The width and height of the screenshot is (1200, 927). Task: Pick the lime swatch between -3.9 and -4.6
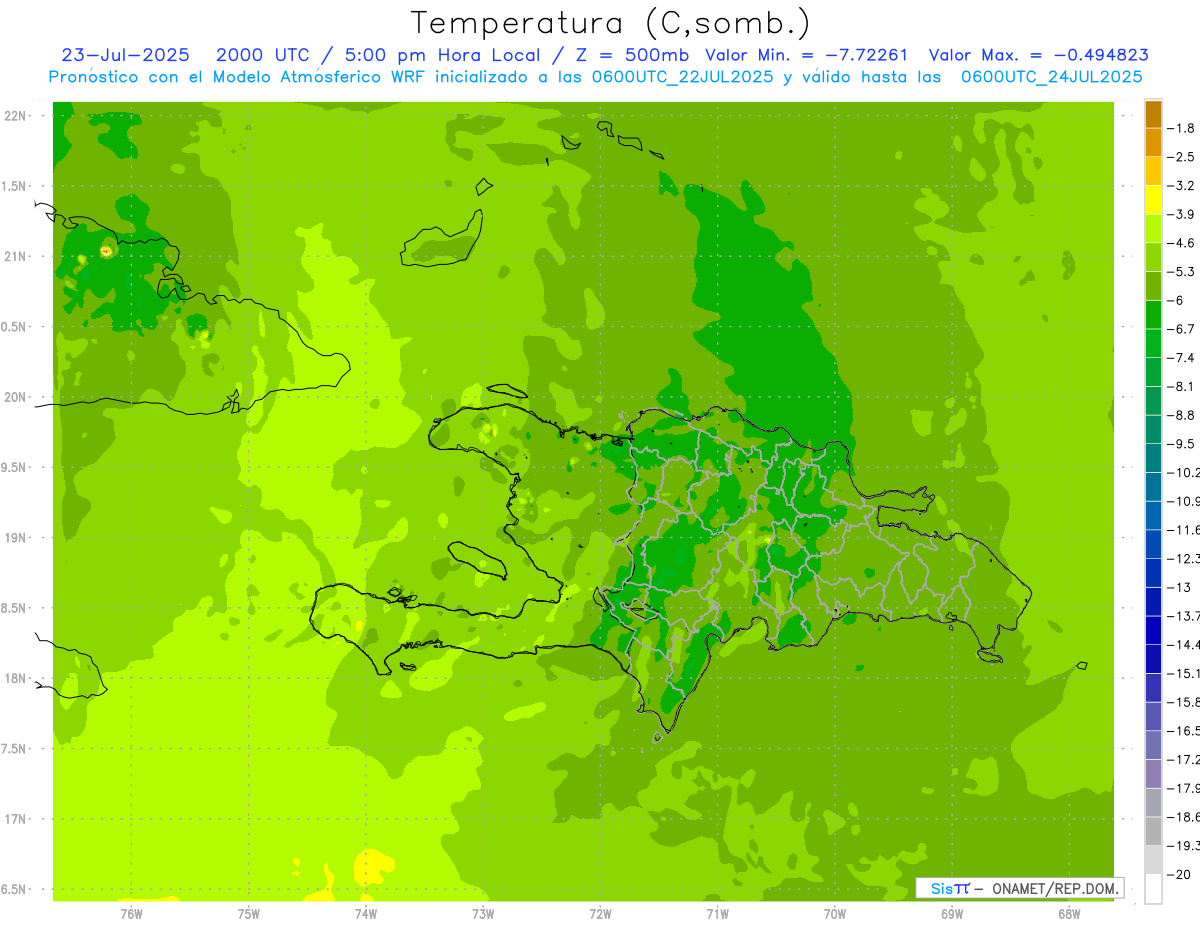coord(1153,229)
